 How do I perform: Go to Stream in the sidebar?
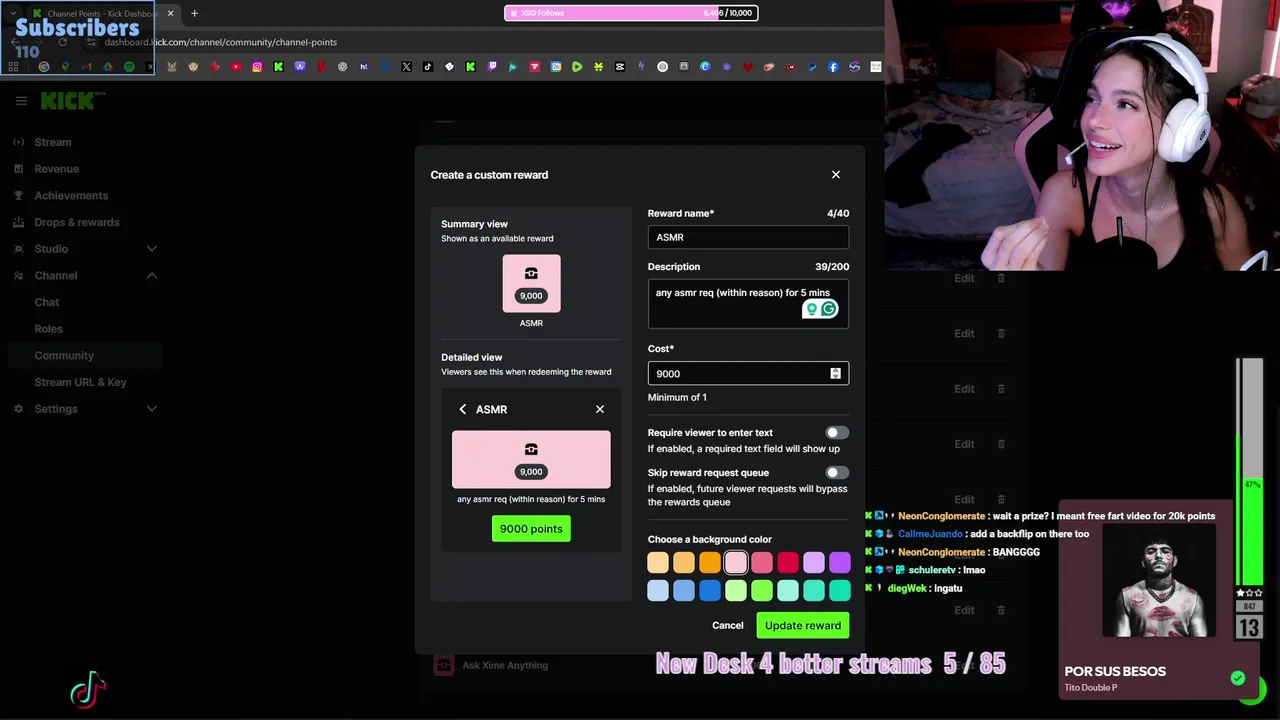pyautogui.click(x=53, y=142)
